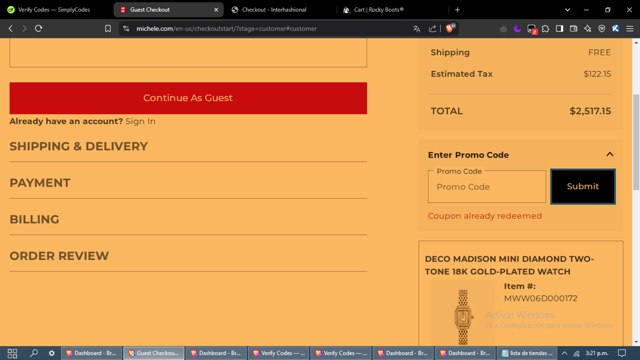Open the extension with red badge 2
The height and width of the screenshot is (360, 640).
(531, 29)
